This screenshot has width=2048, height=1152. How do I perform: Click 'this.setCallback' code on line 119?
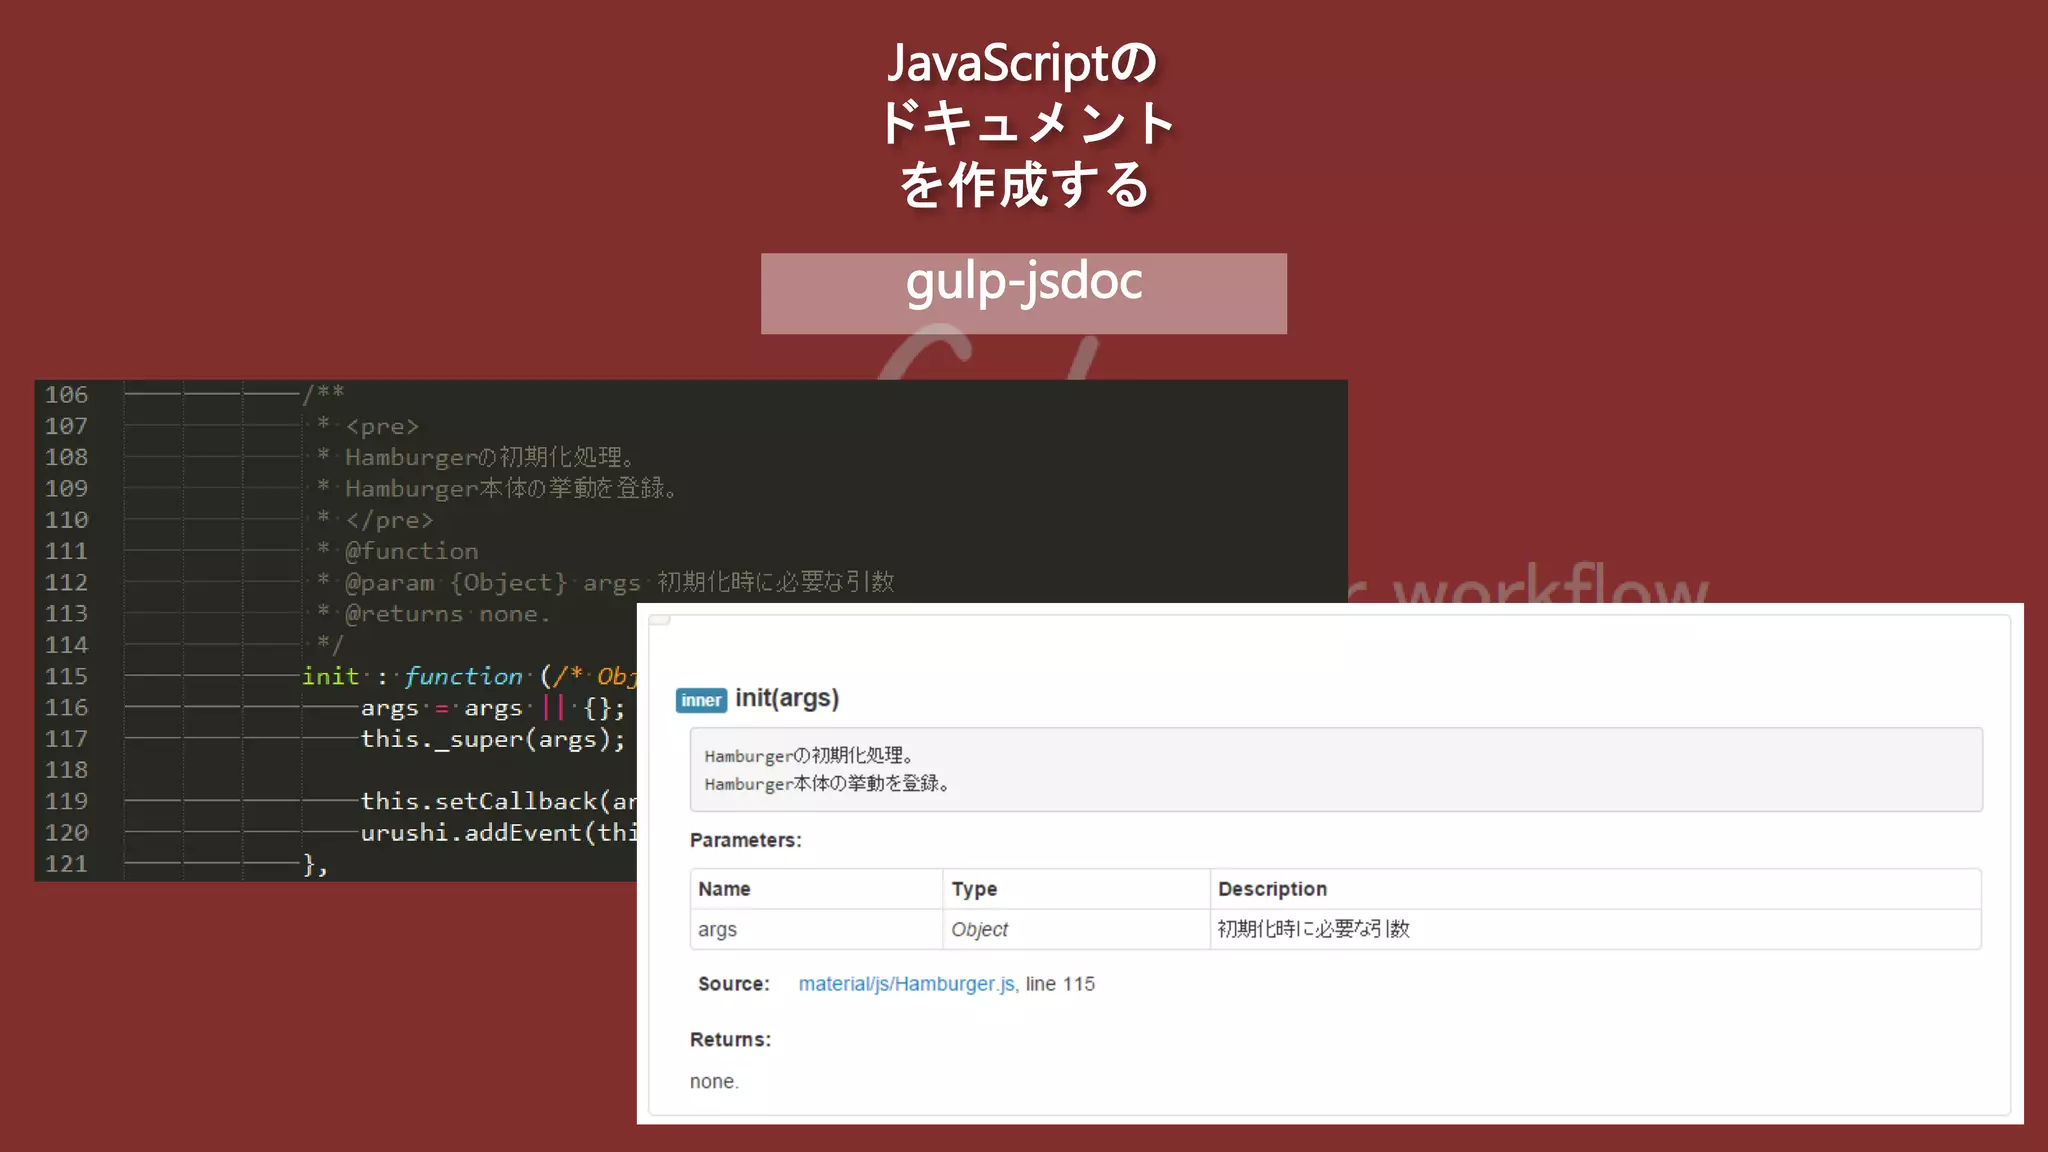pos(479,802)
